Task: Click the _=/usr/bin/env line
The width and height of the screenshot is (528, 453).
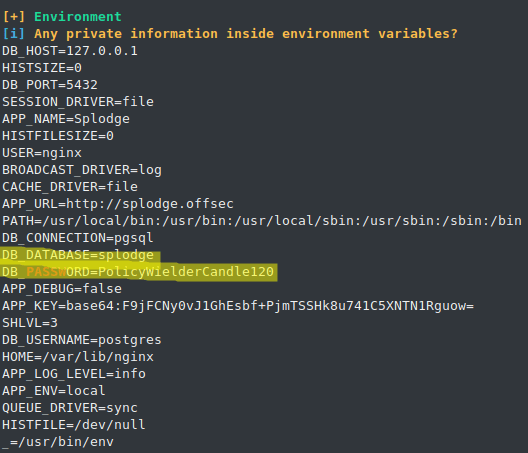Action: click(58, 442)
